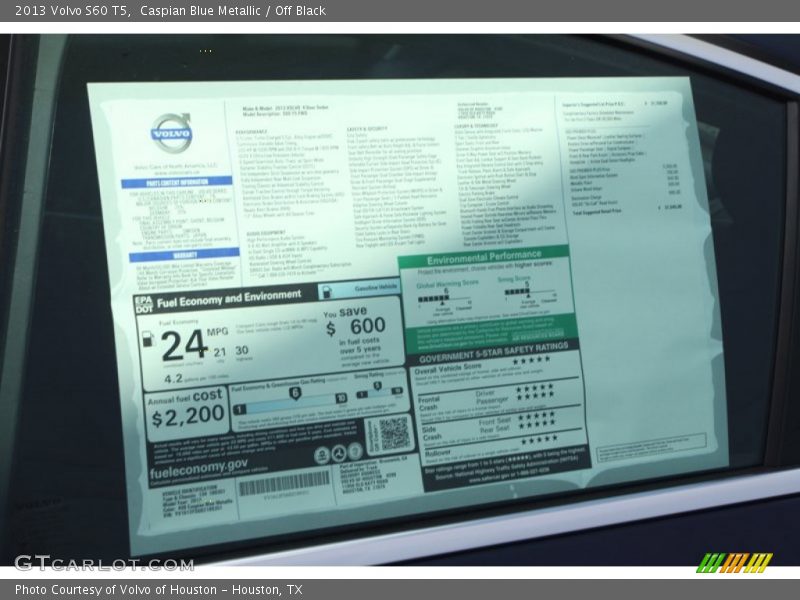Select the blue Warranty heading
Image resolution: width=800 pixels, height=600 pixels.
(x=183, y=255)
